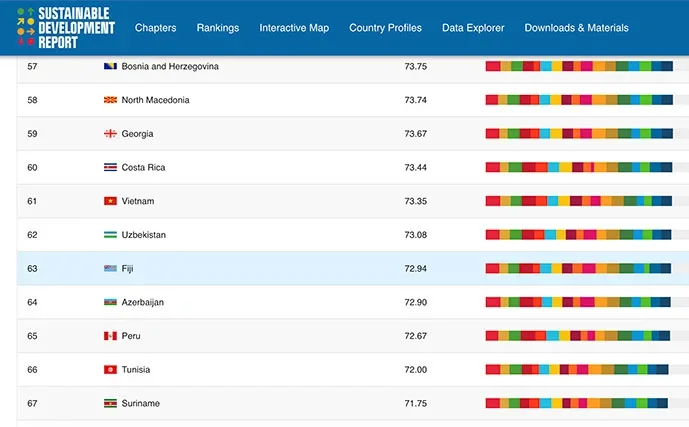Select the Azerbaijan country name

[x=143, y=302]
